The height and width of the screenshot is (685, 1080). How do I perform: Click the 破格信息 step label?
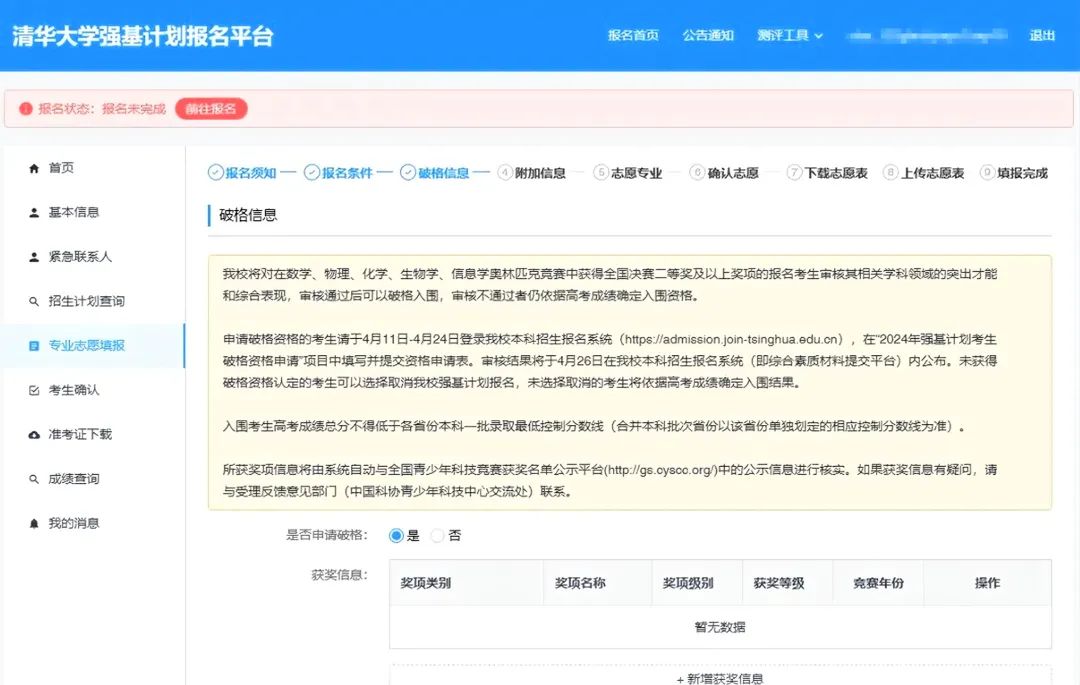click(444, 173)
